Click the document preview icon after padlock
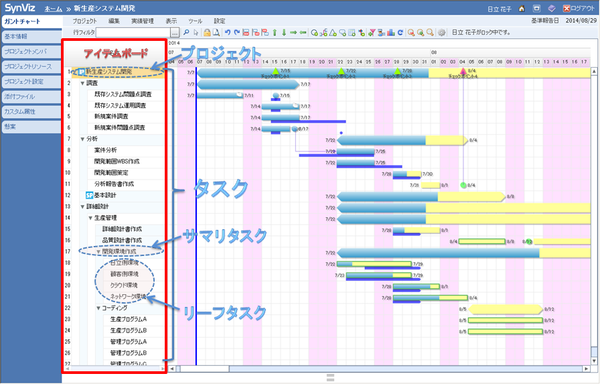The image size is (600, 384). point(216,33)
